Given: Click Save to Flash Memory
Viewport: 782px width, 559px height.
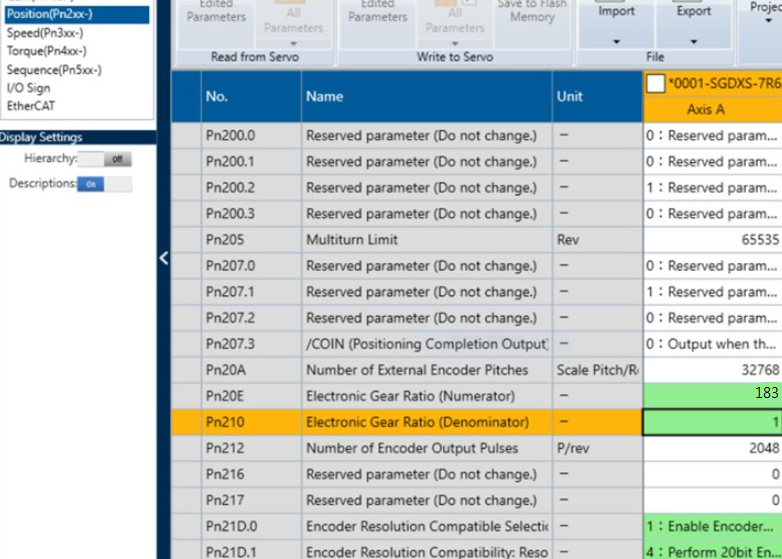Looking at the screenshot, I should (532, 14).
